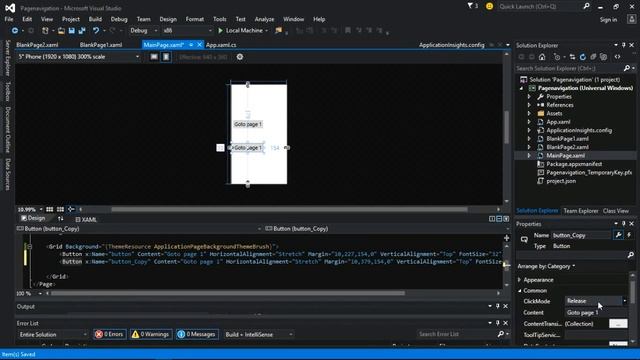The image size is (640, 360).
Task: Click the feedback smiley face icon
Action: (489, 6)
